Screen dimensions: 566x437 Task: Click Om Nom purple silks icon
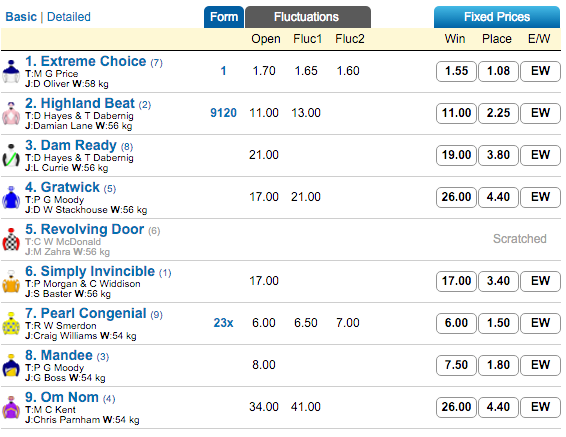tap(11, 407)
